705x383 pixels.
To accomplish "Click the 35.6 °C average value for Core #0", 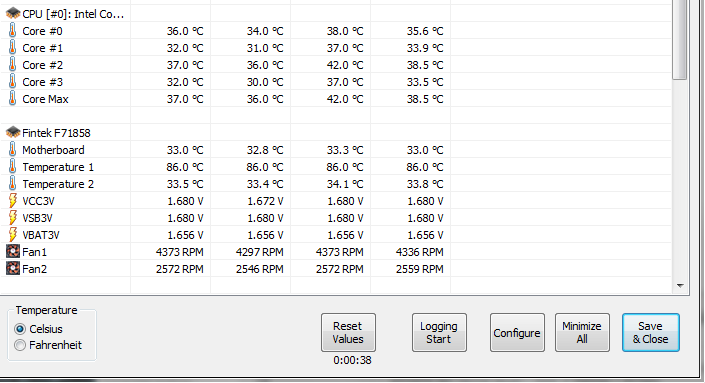I will click(425, 31).
